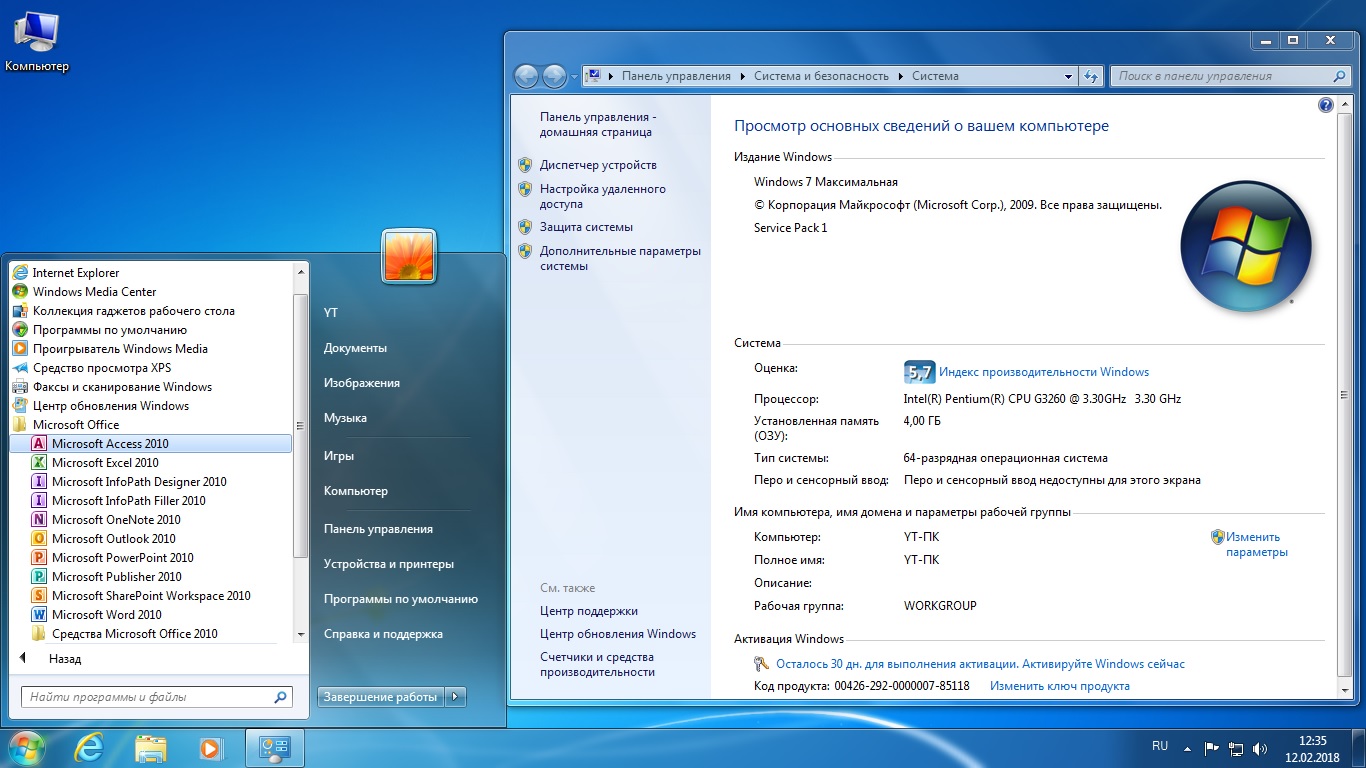This screenshot has width=1366, height=768.
Task: Open Документы from Start menu right pane
Action: (x=355, y=348)
